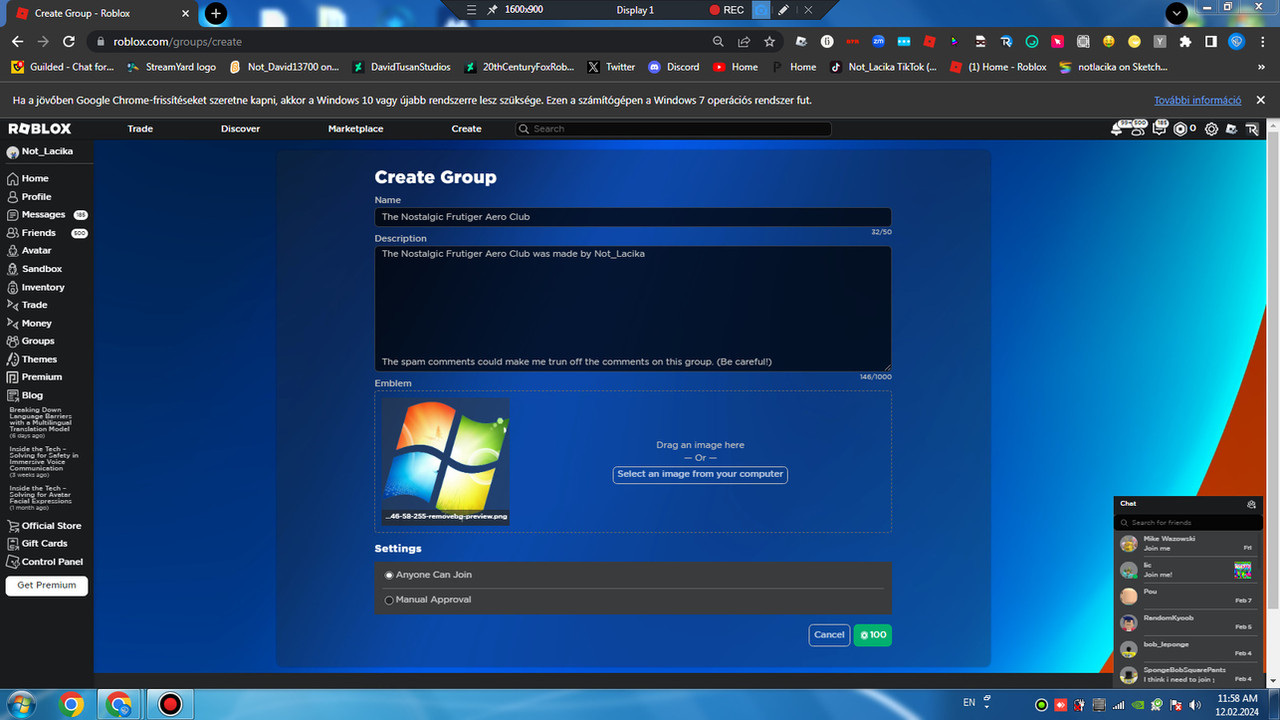
Task: Open chat with RandomKyoob
Action: click(1188, 622)
